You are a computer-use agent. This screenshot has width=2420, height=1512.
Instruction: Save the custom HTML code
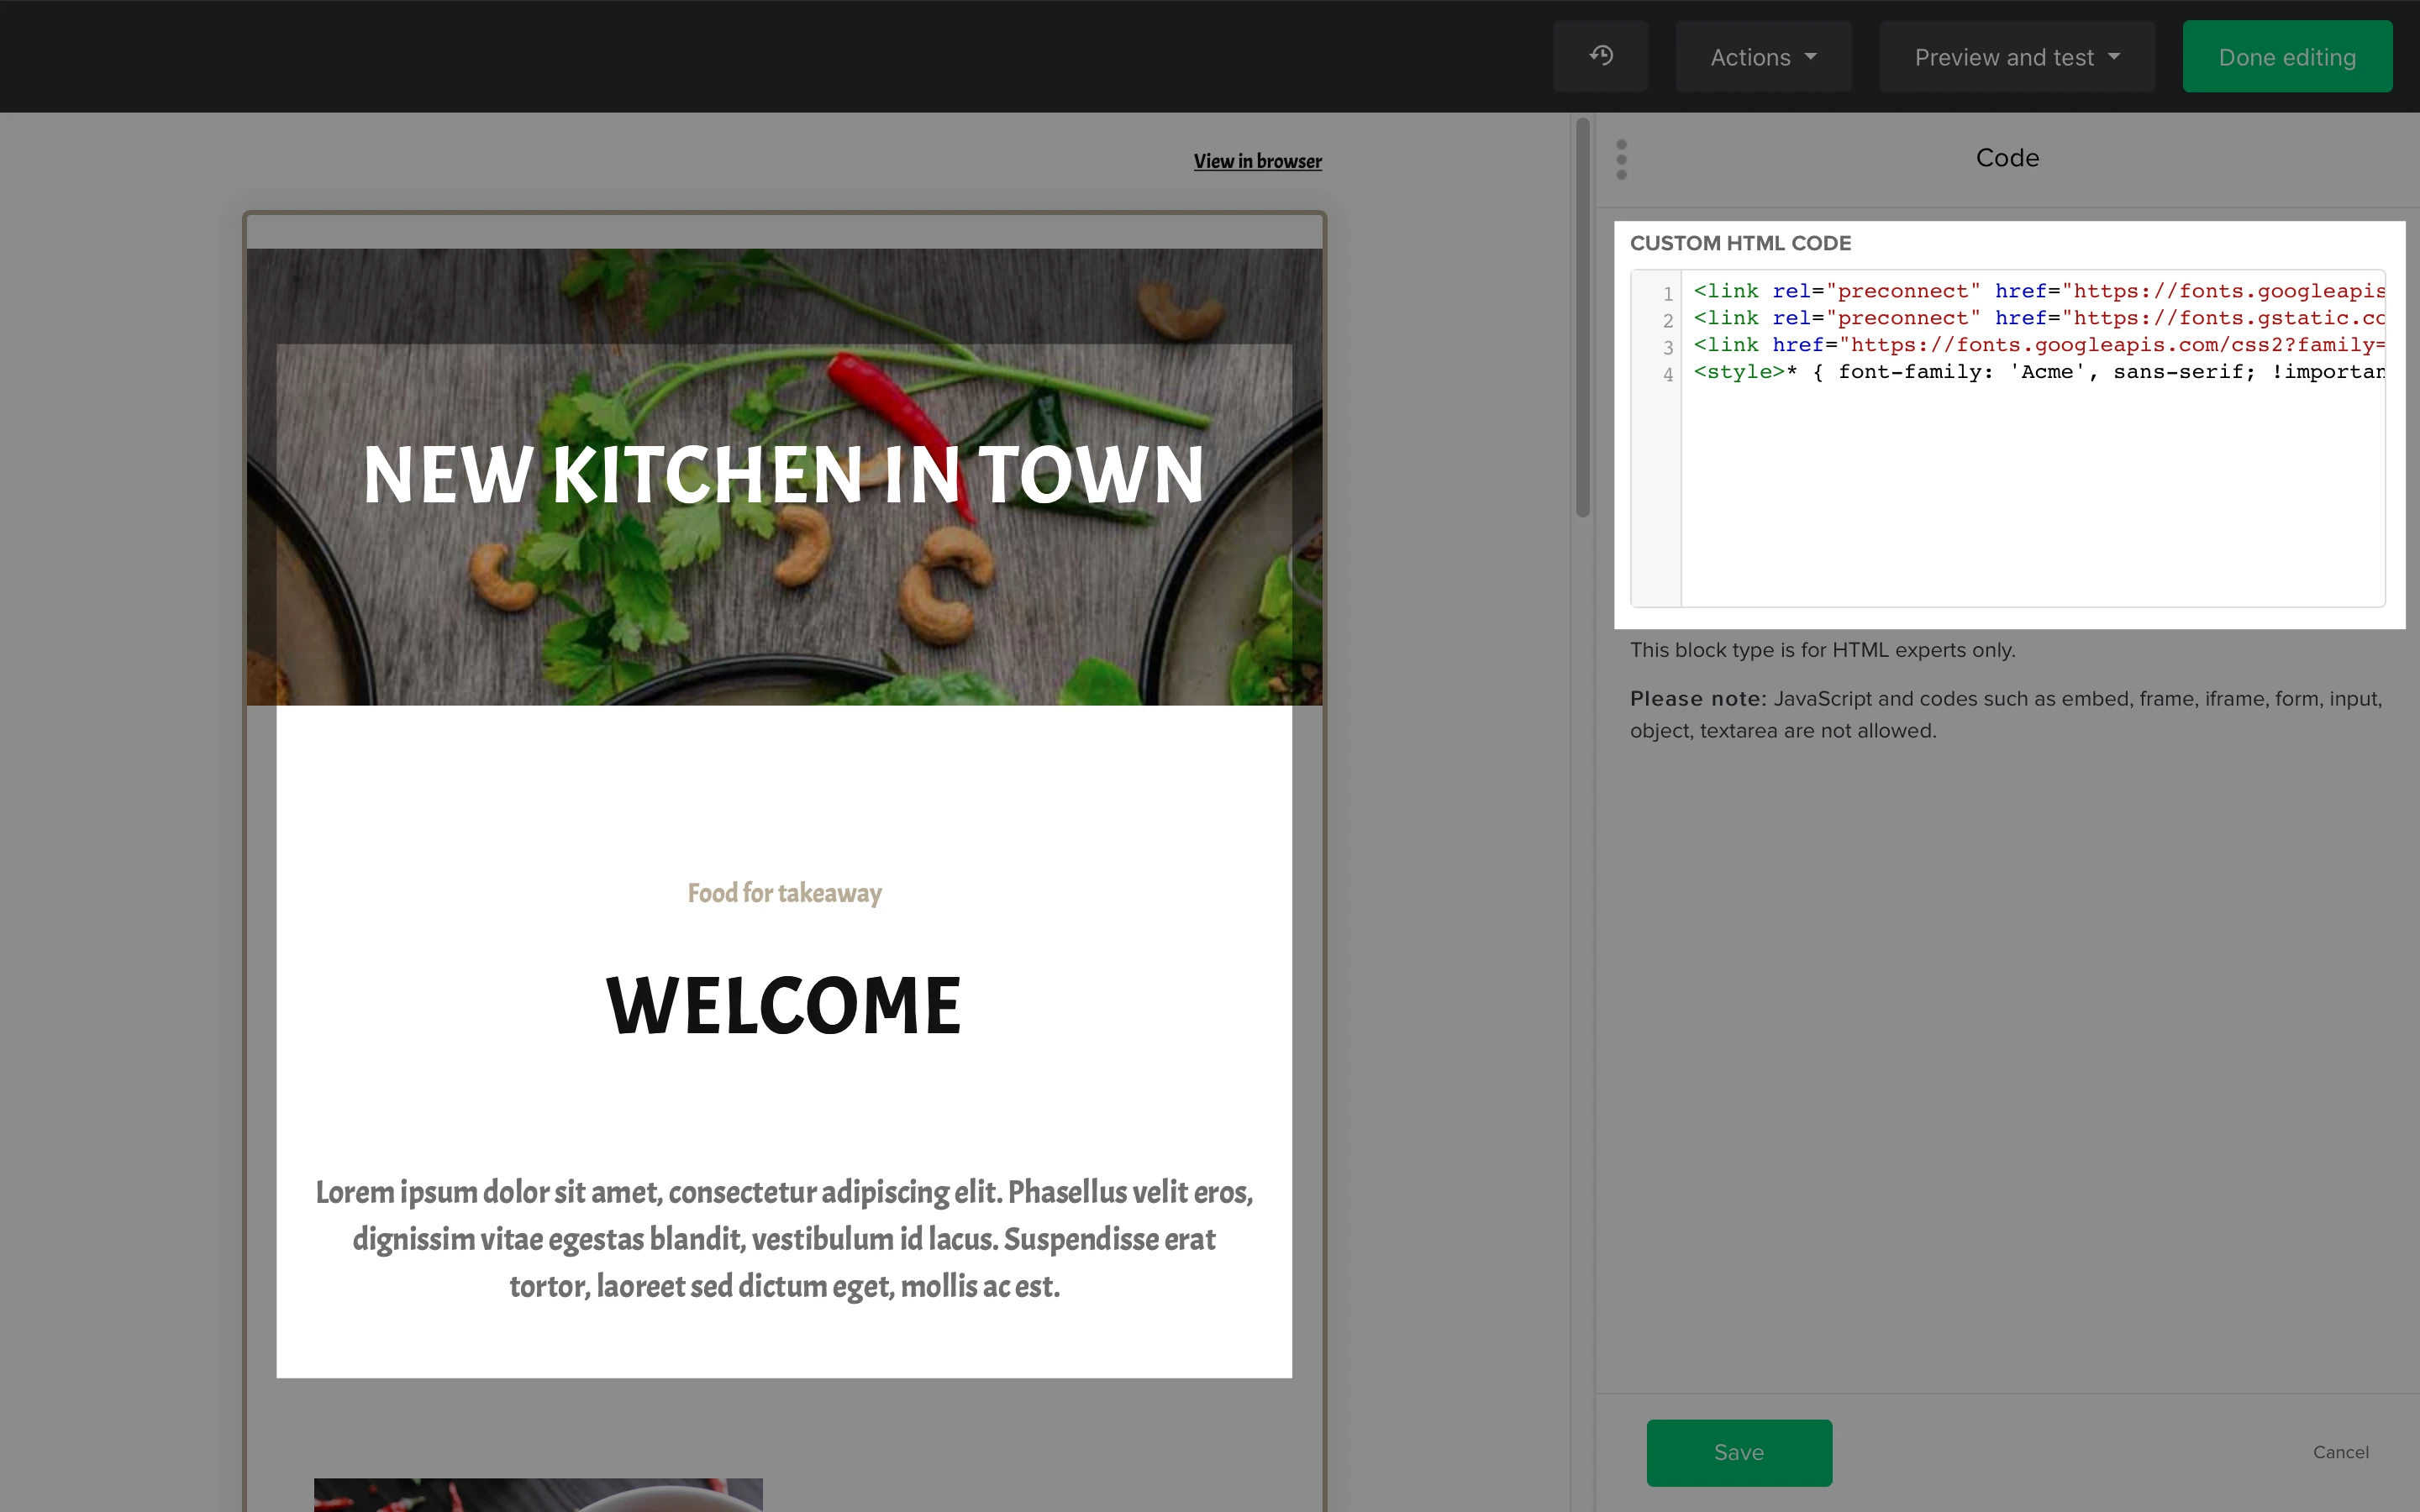(1738, 1452)
